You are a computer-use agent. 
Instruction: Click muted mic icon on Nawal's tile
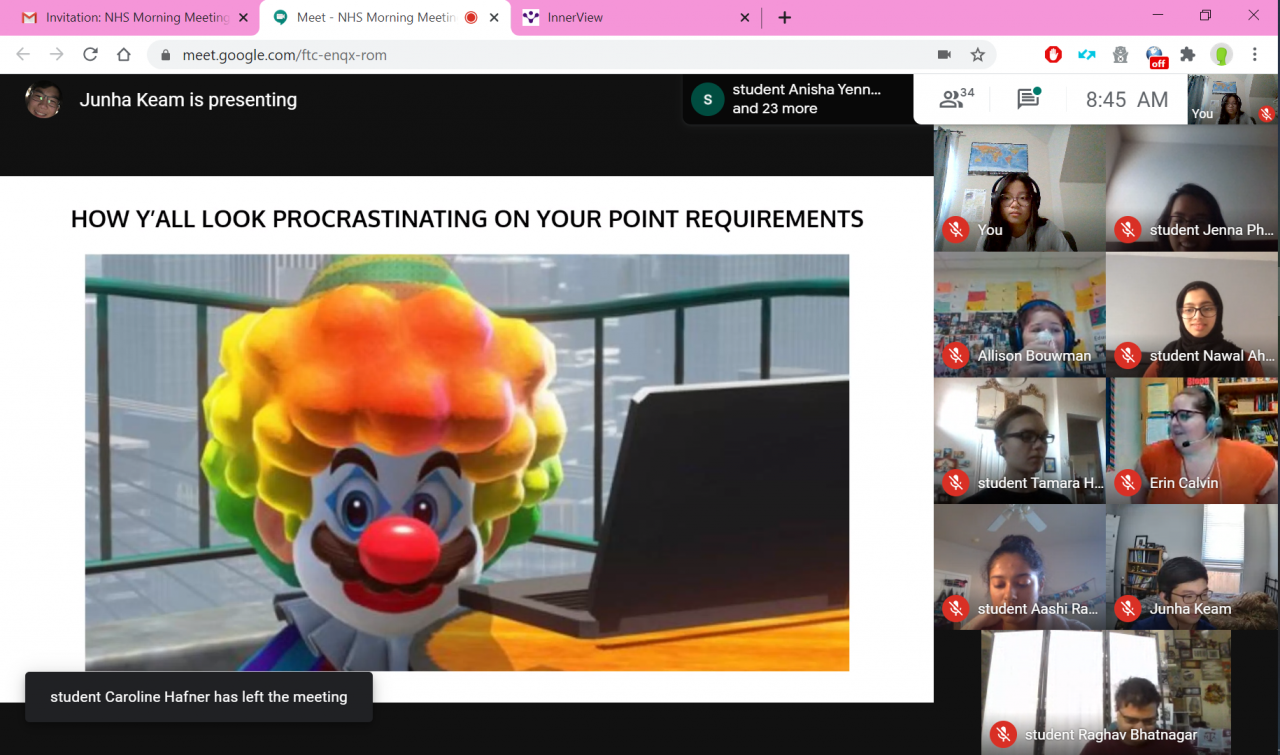coord(1128,355)
